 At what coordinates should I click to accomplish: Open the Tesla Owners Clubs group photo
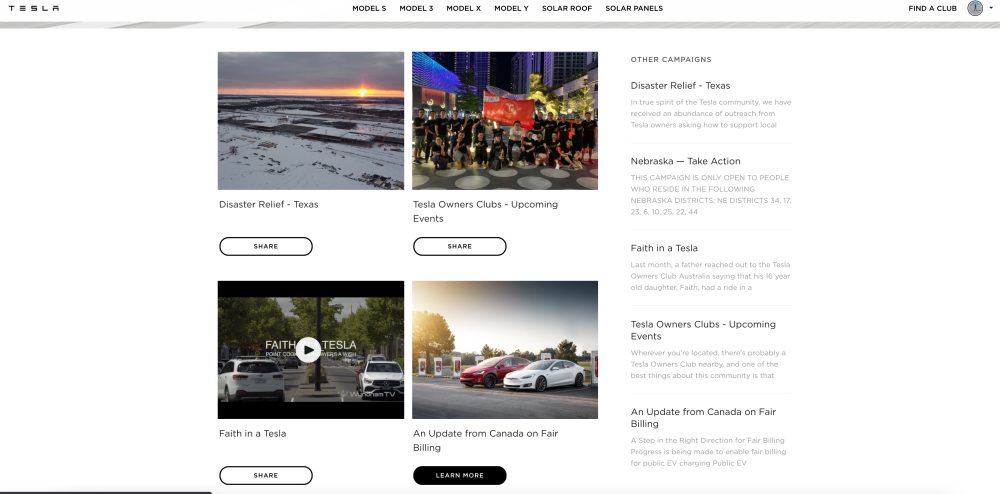(505, 120)
